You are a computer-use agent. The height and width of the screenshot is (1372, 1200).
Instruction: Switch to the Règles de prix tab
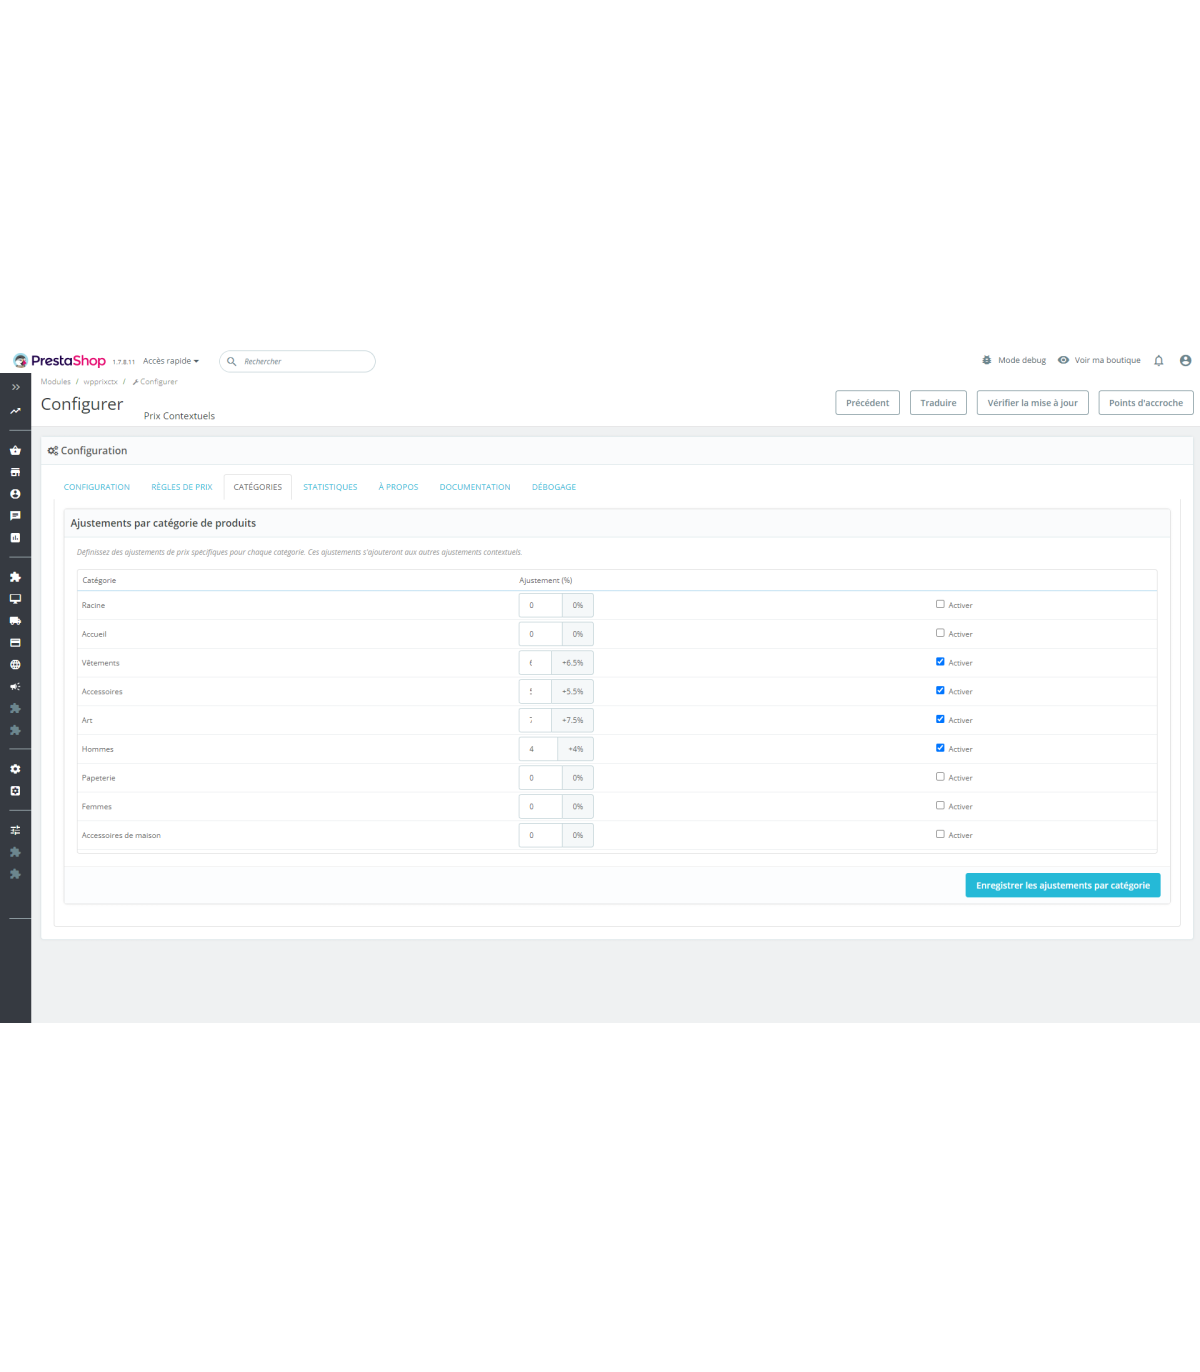click(x=182, y=487)
